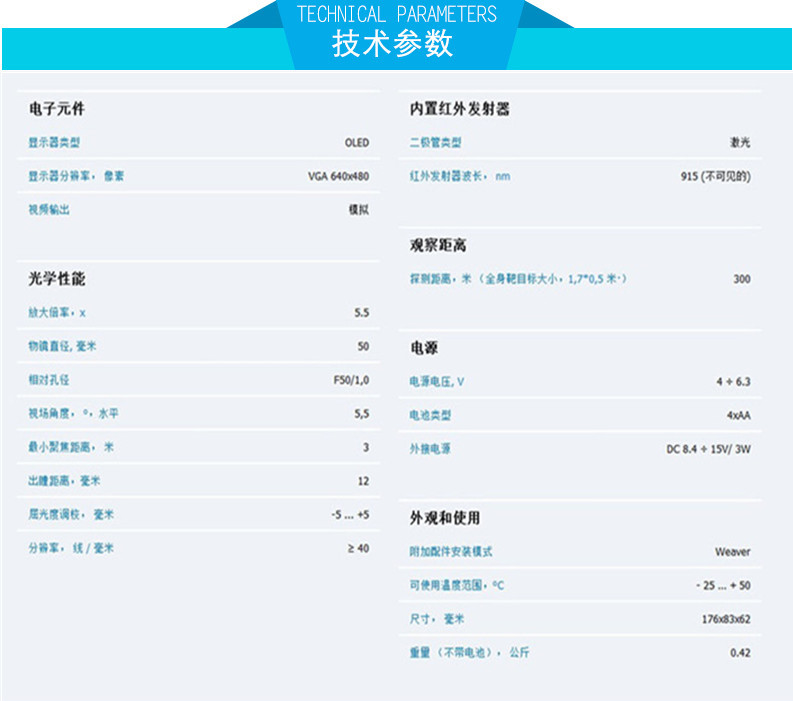The height and width of the screenshot is (701, 793).
Task: Click the VGA 640x480 resolution value
Action: [338, 177]
